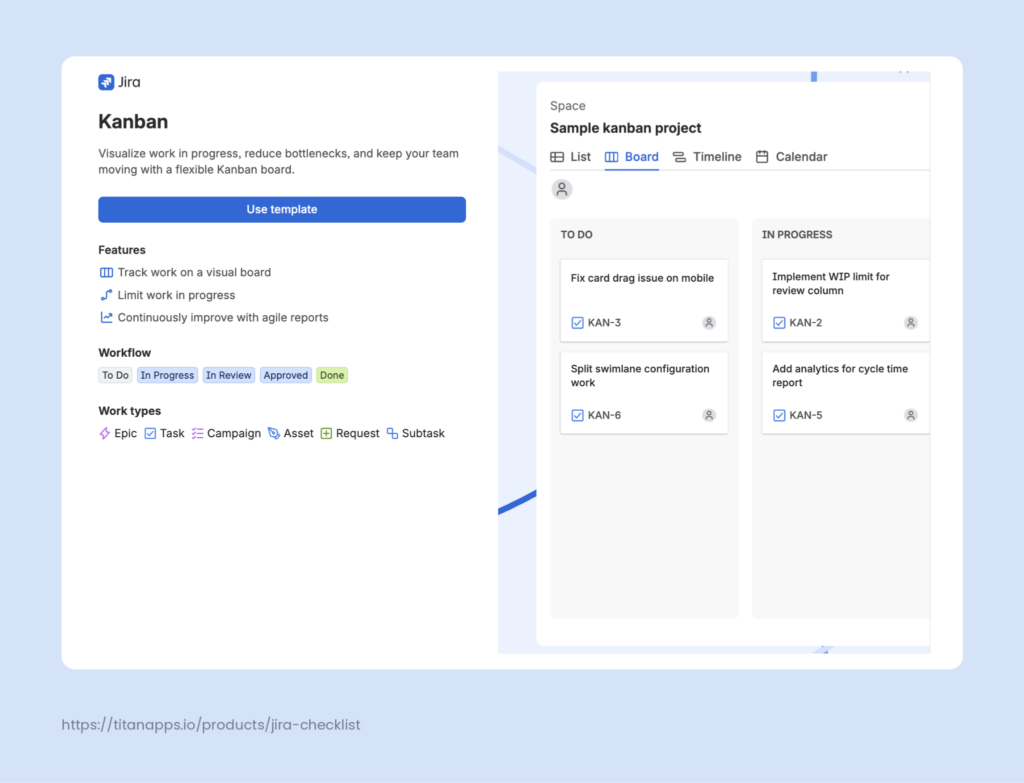Click the KAN-2 issue key
The width and height of the screenshot is (1024, 783).
pyautogui.click(x=806, y=323)
